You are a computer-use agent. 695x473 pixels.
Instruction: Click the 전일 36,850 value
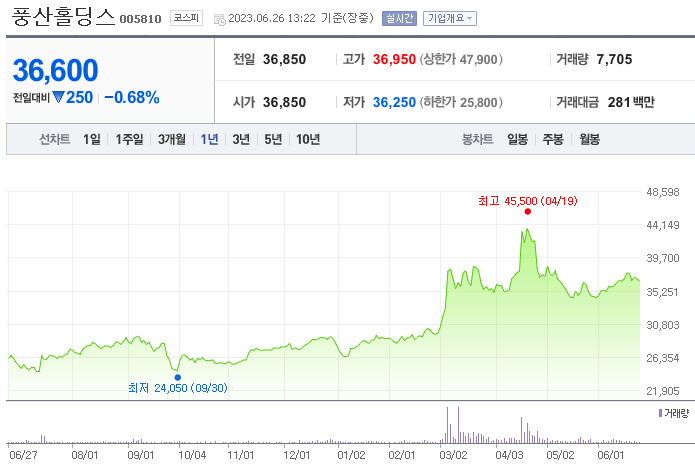284,59
